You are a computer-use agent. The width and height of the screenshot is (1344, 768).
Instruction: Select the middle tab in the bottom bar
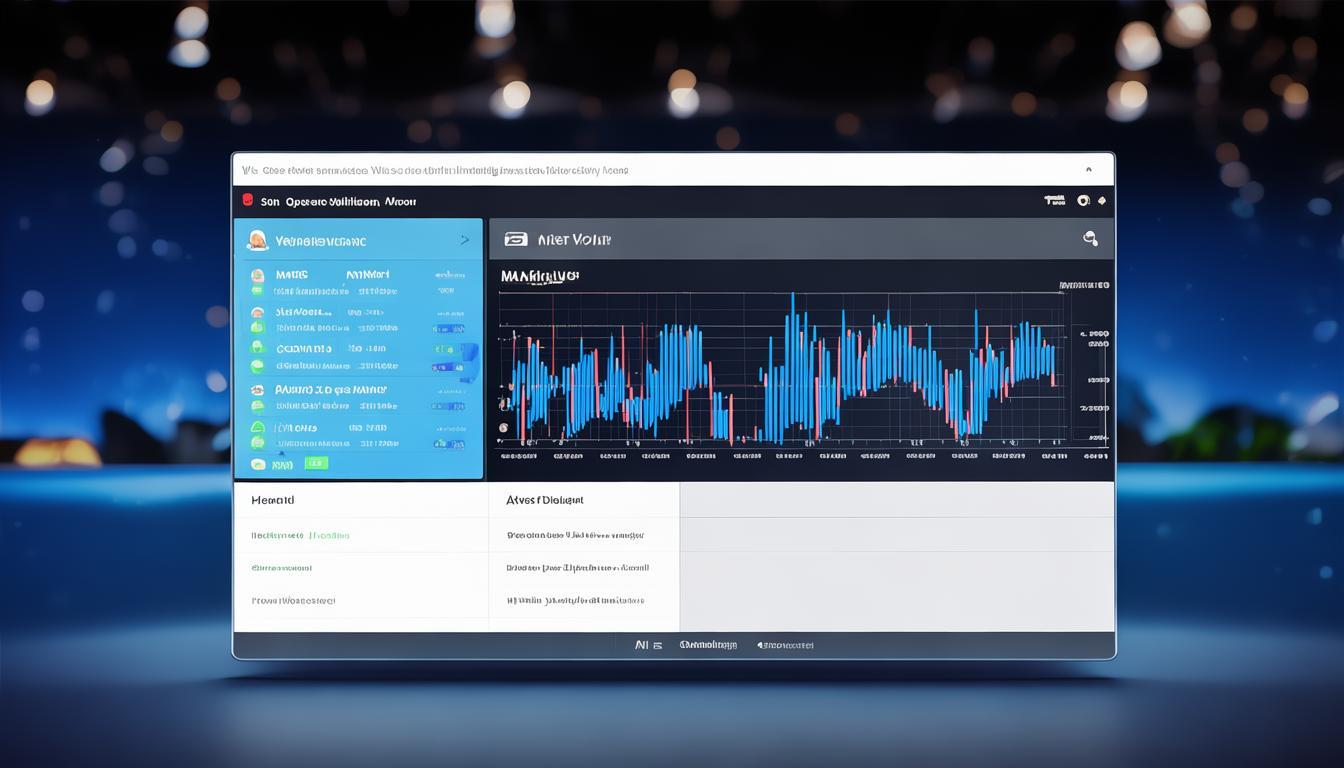pyautogui.click(x=708, y=645)
